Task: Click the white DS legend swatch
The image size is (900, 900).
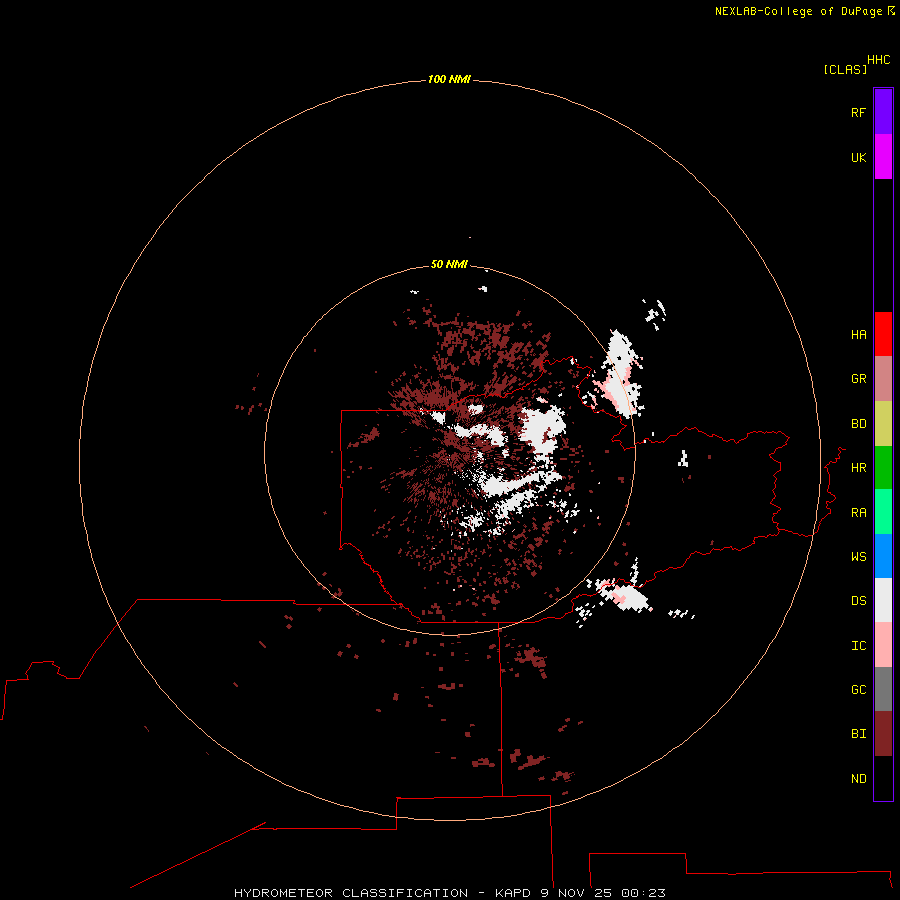Action: click(x=883, y=600)
